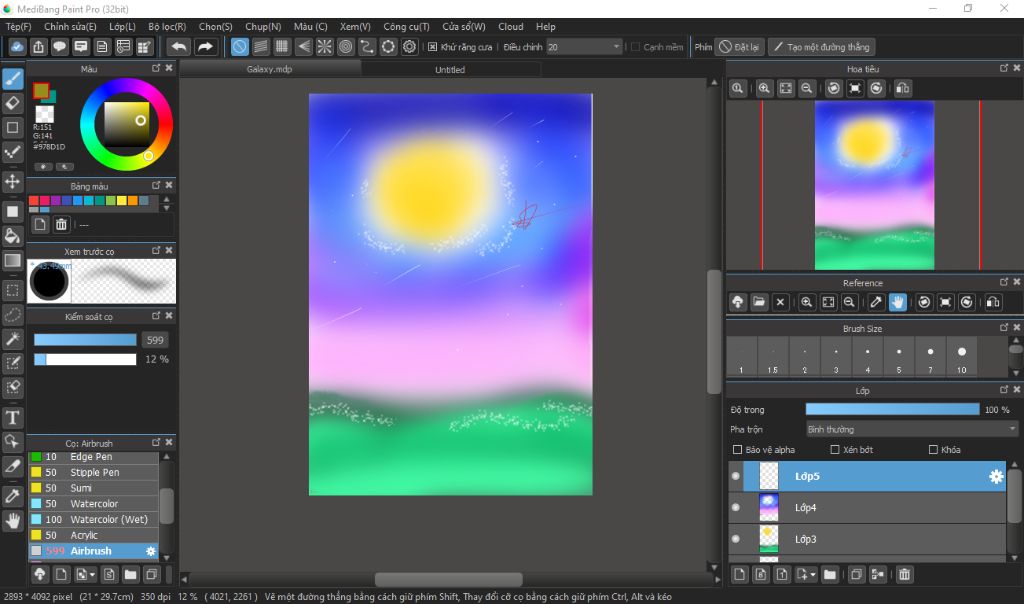
Task: Enable the Xén bớt checkbox
Action: 835,450
